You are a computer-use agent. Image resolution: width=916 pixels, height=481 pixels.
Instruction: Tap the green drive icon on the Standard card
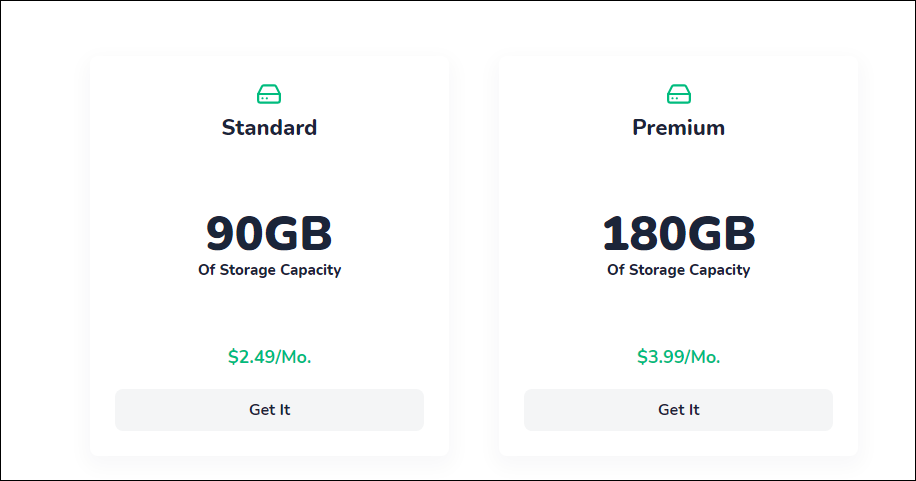click(269, 95)
